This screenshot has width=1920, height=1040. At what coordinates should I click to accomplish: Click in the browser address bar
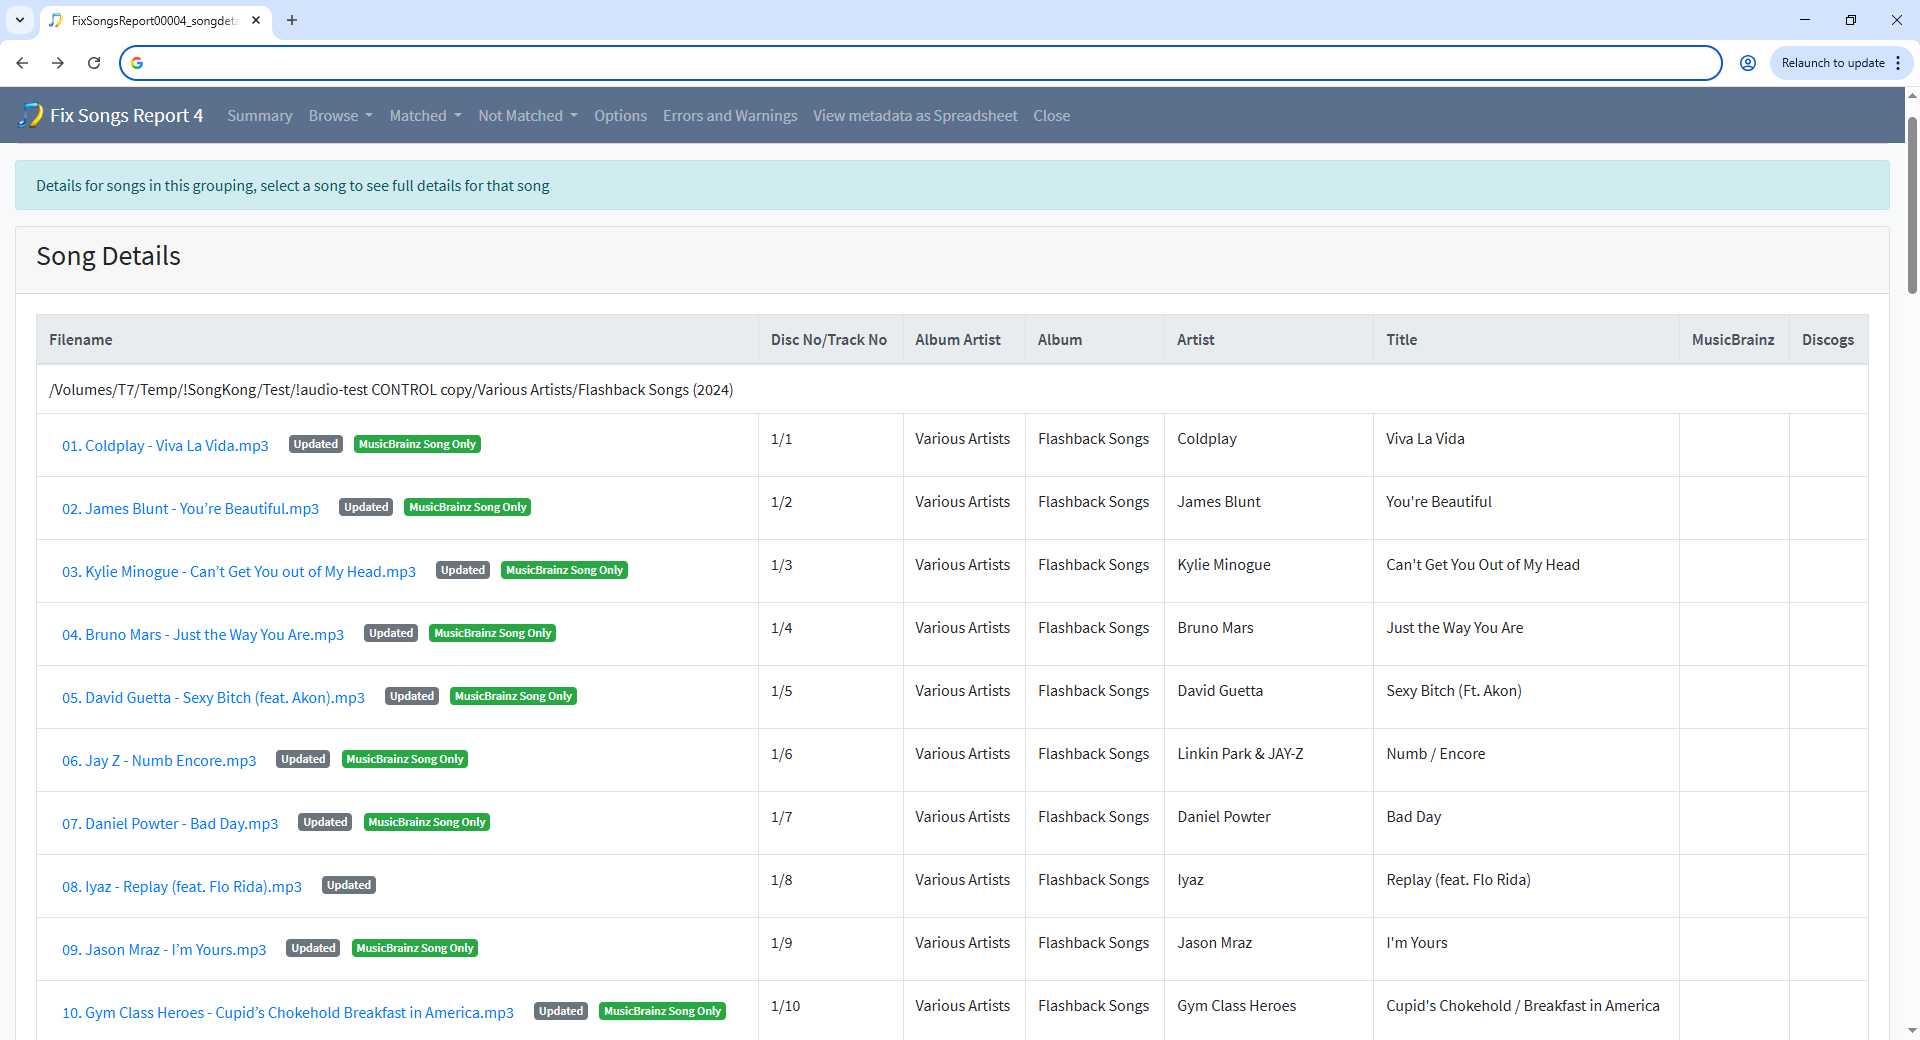click(920, 63)
